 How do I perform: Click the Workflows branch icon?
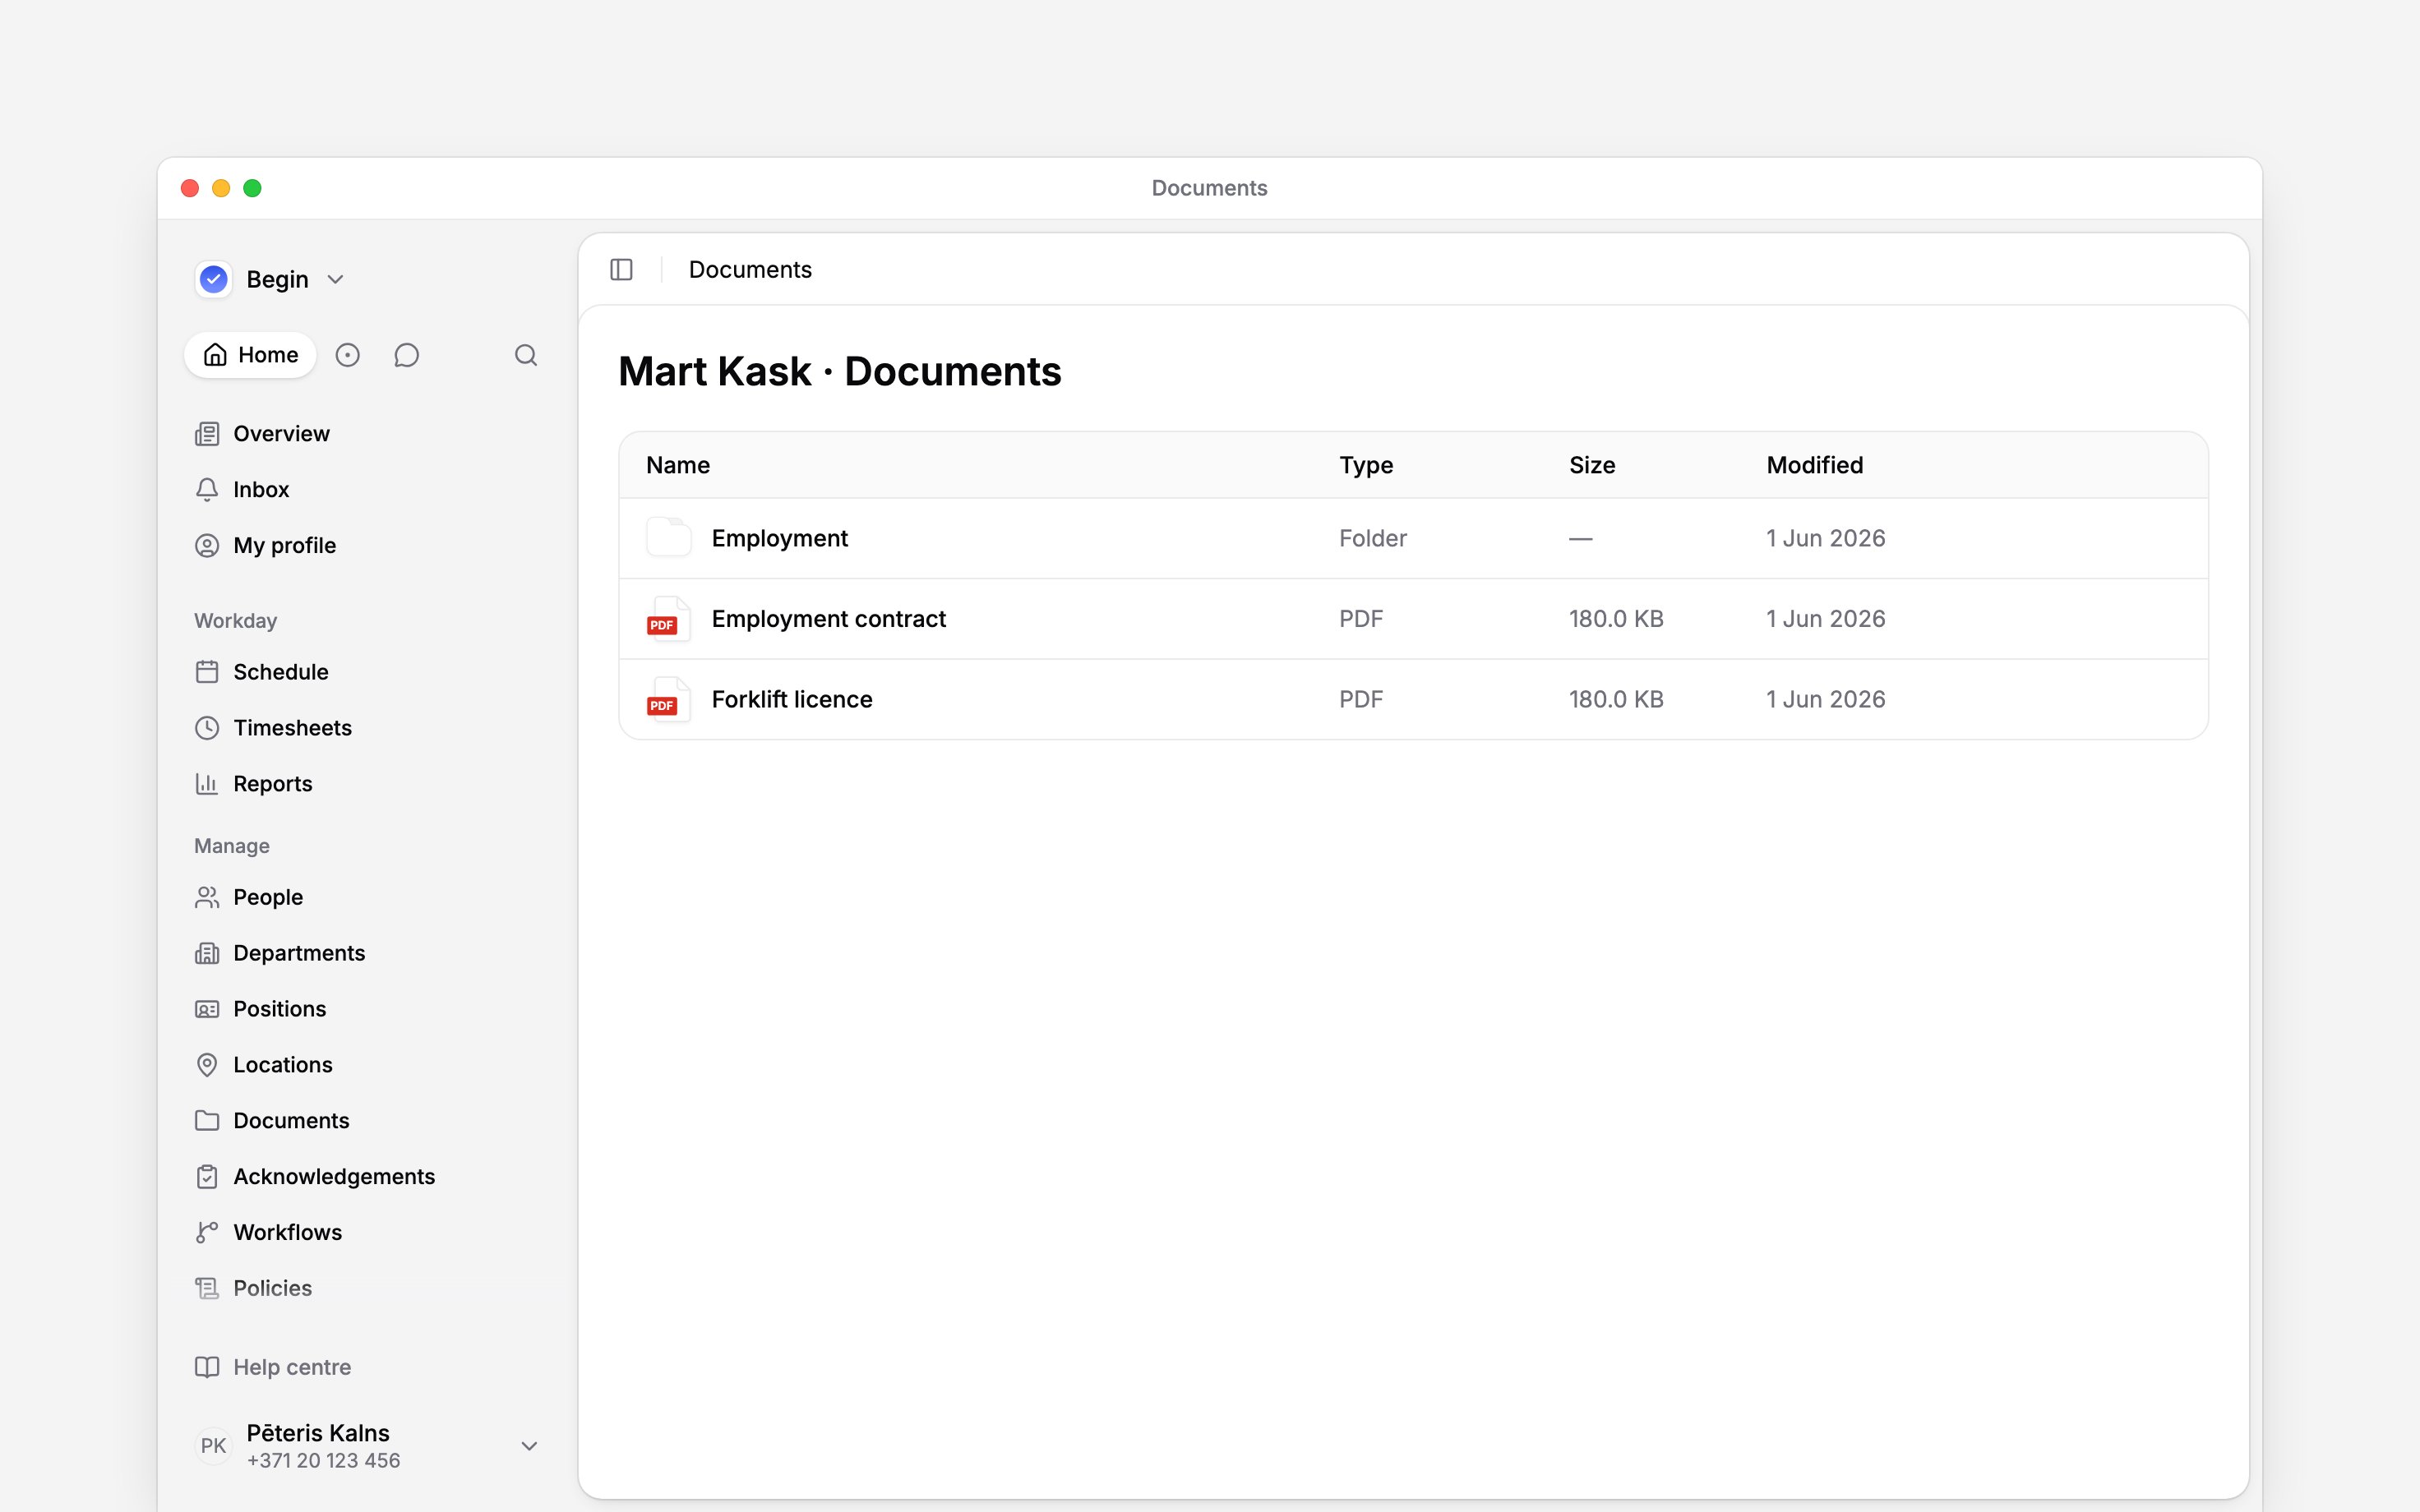click(207, 1233)
